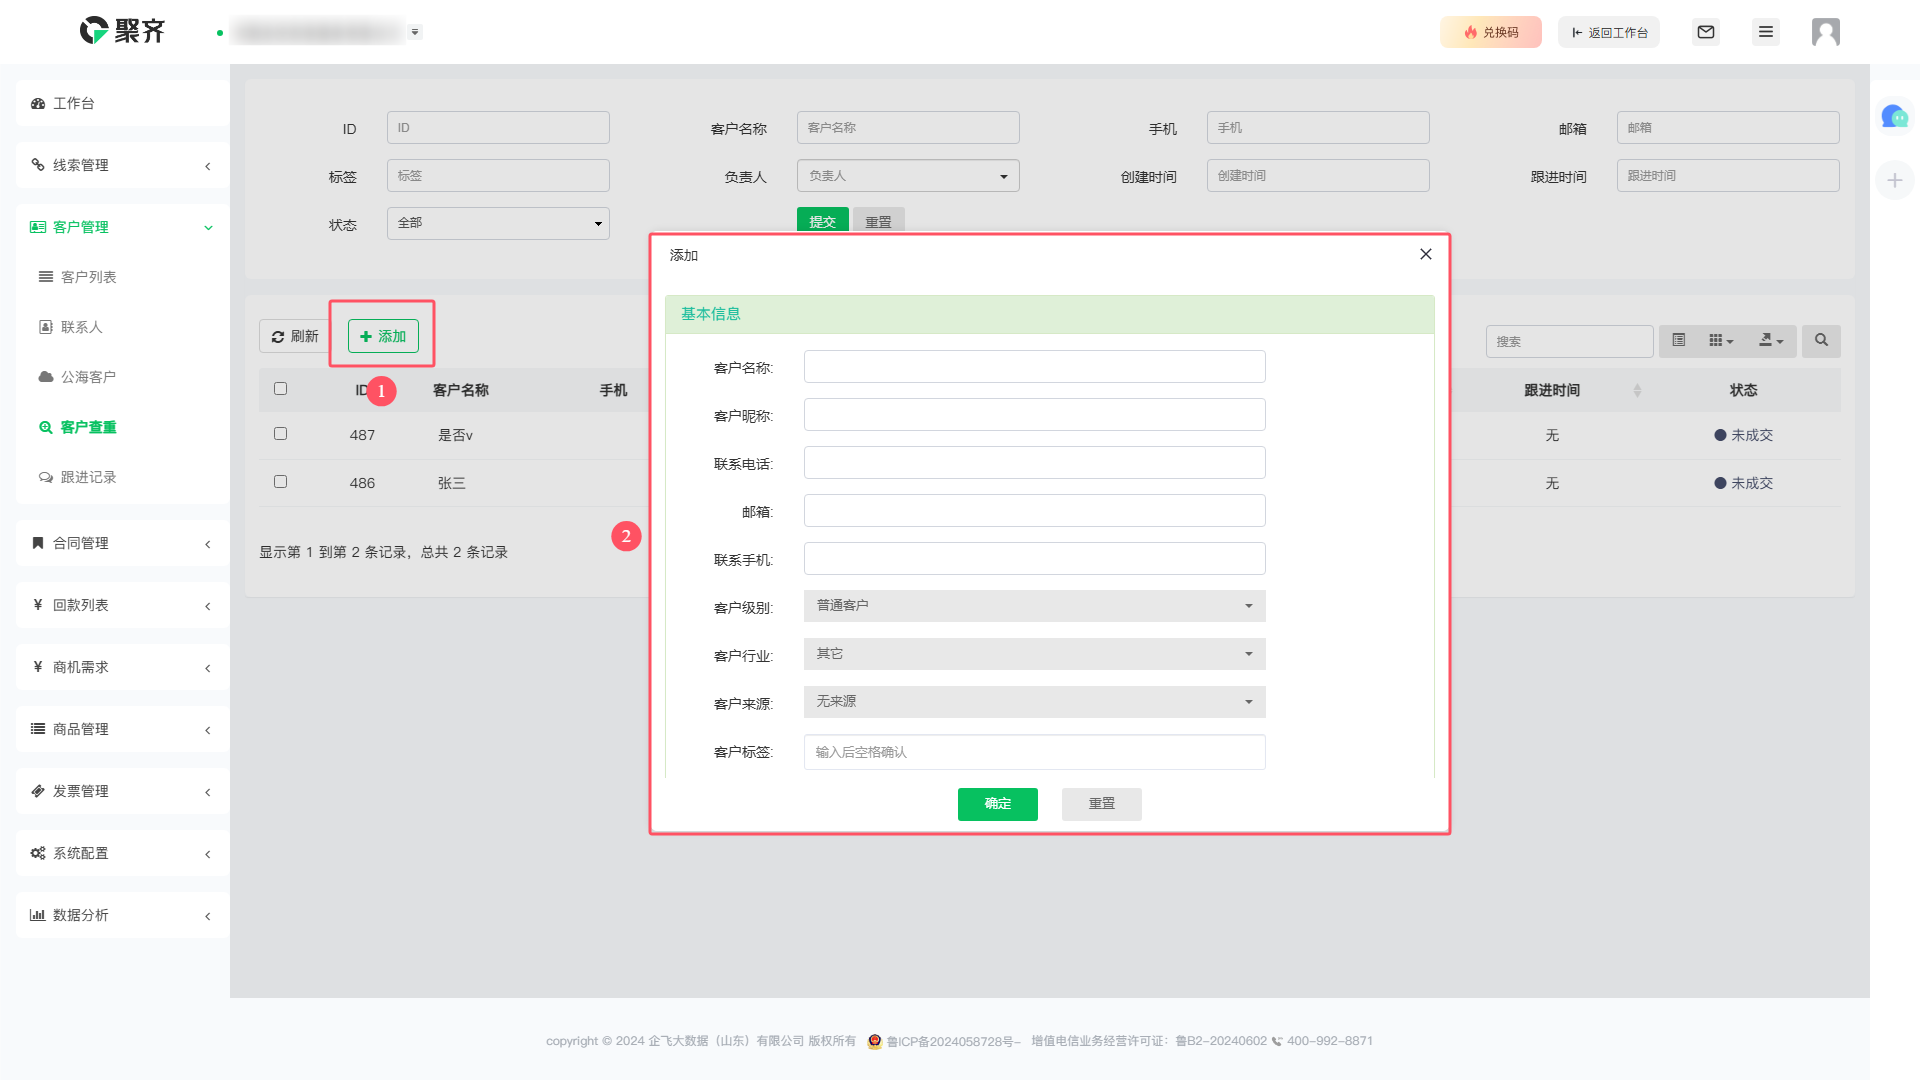This screenshot has height=1080, width=1920.
Task: Toggle the select-all checkbox in table header
Action: tap(280, 388)
